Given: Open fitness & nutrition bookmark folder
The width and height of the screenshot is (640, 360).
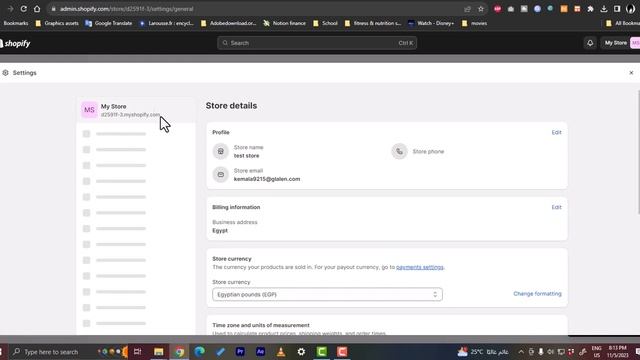Looking at the screenshot, I should [x=373, y=23].
